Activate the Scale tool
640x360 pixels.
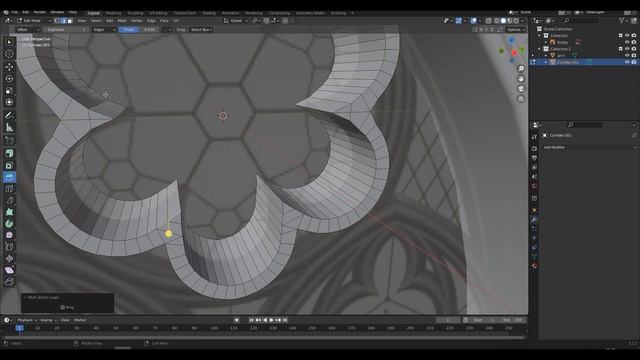[9, 91]
